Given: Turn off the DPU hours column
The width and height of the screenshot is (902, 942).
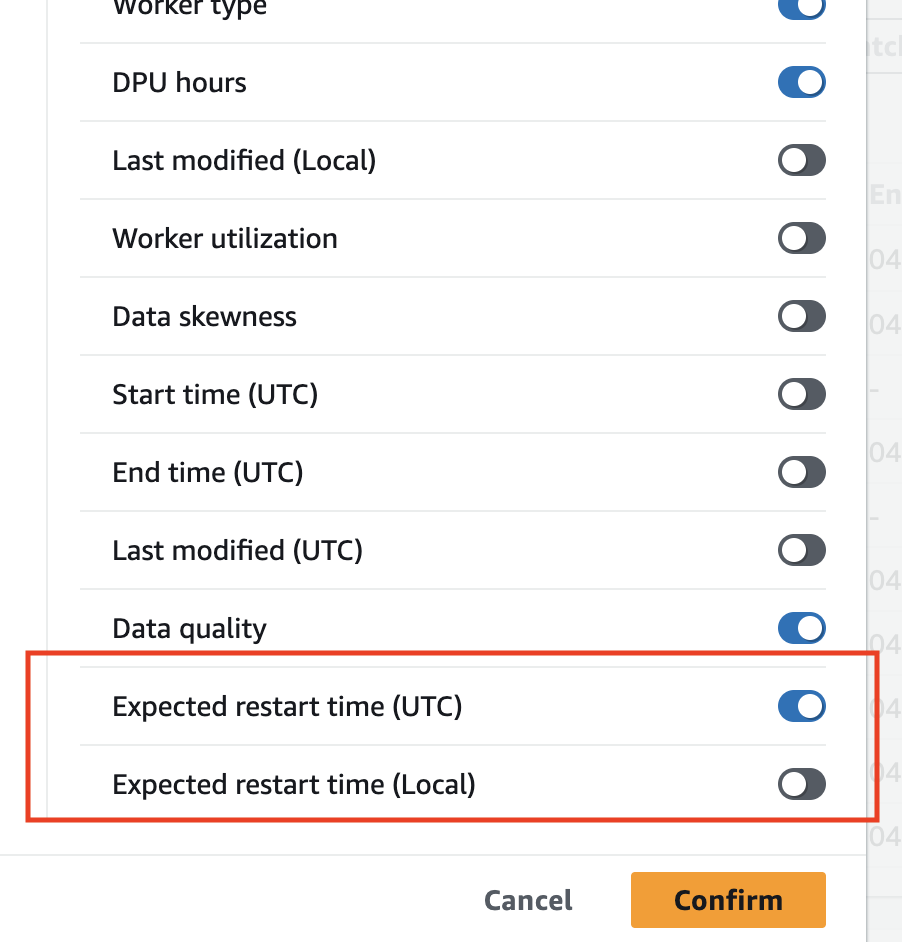Looking at the screenshot, I should pyautogui.click(x=801, y=82).
